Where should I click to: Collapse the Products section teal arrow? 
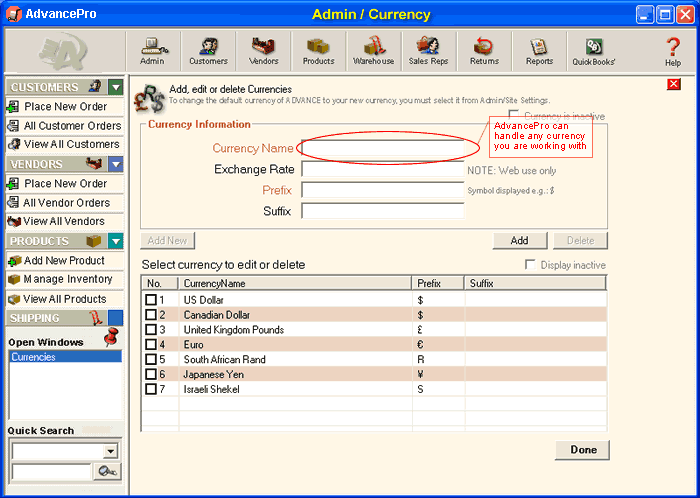(x=116, y=241)
